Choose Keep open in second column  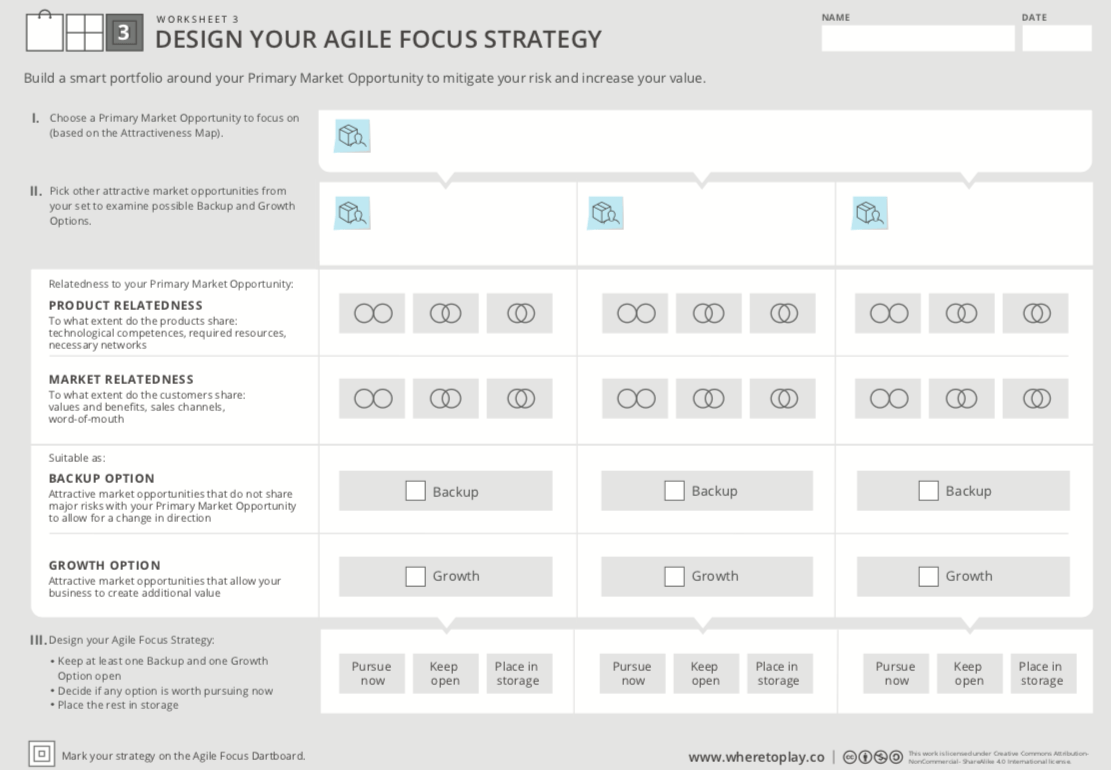point(705,673)
